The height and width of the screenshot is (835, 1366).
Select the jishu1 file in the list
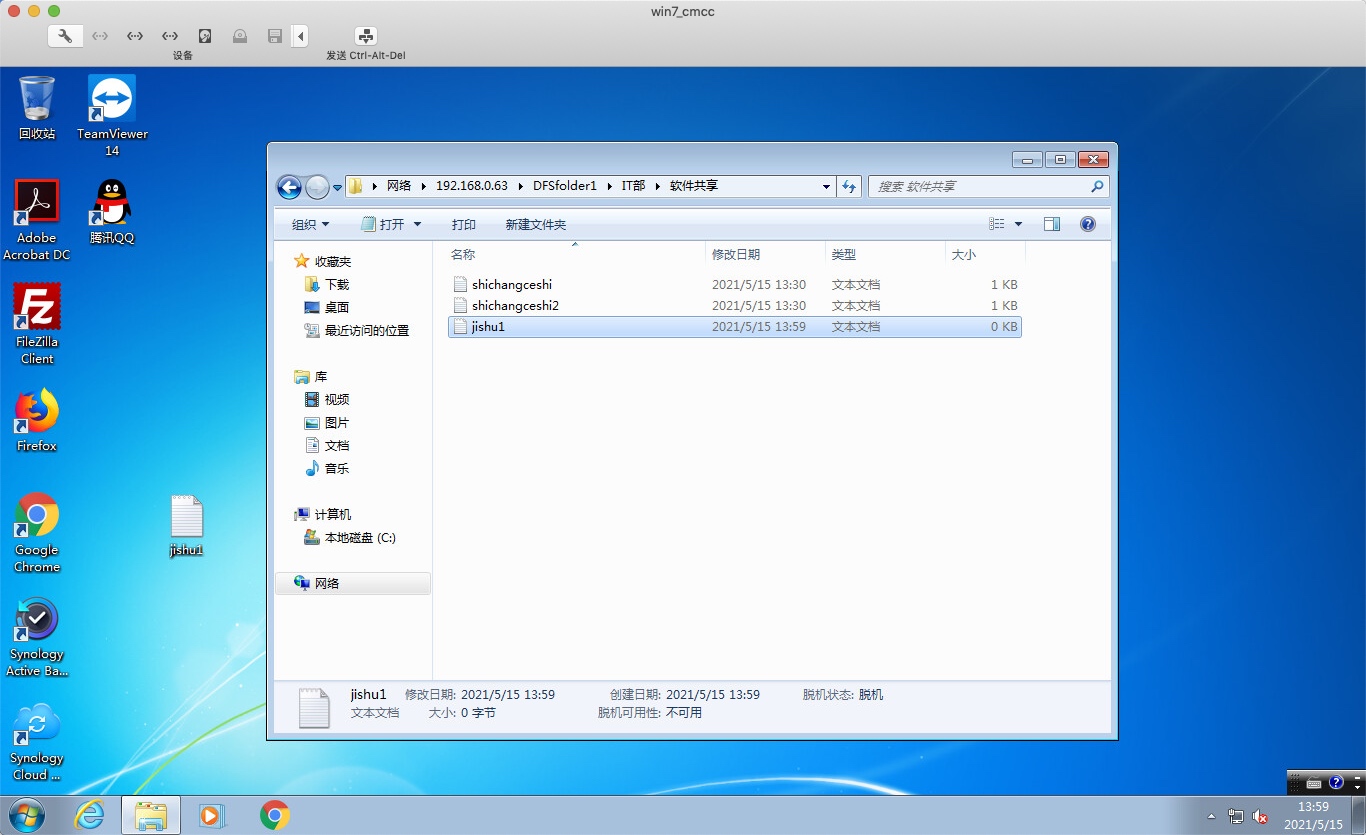(735, 326)
